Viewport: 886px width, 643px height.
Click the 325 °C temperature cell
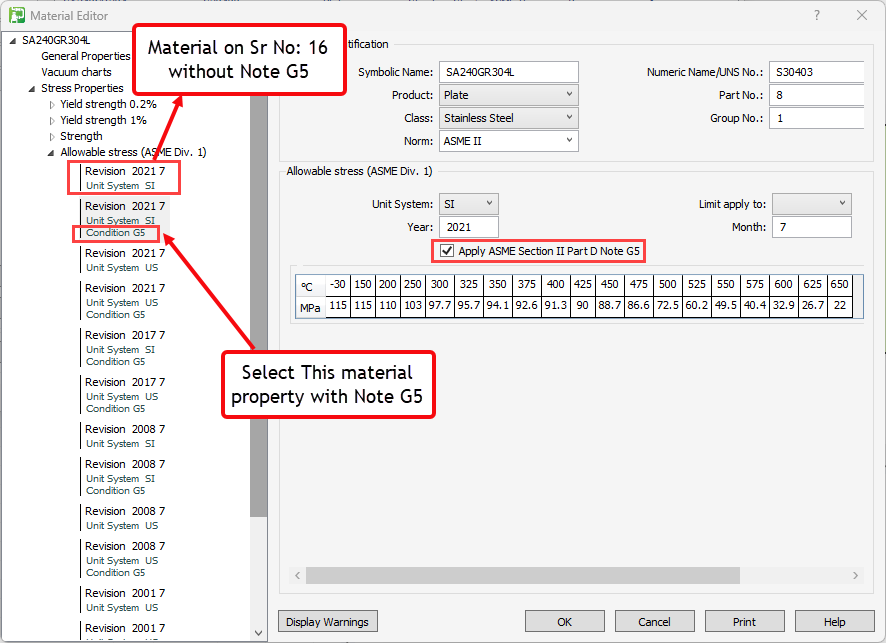pos(468,284)
